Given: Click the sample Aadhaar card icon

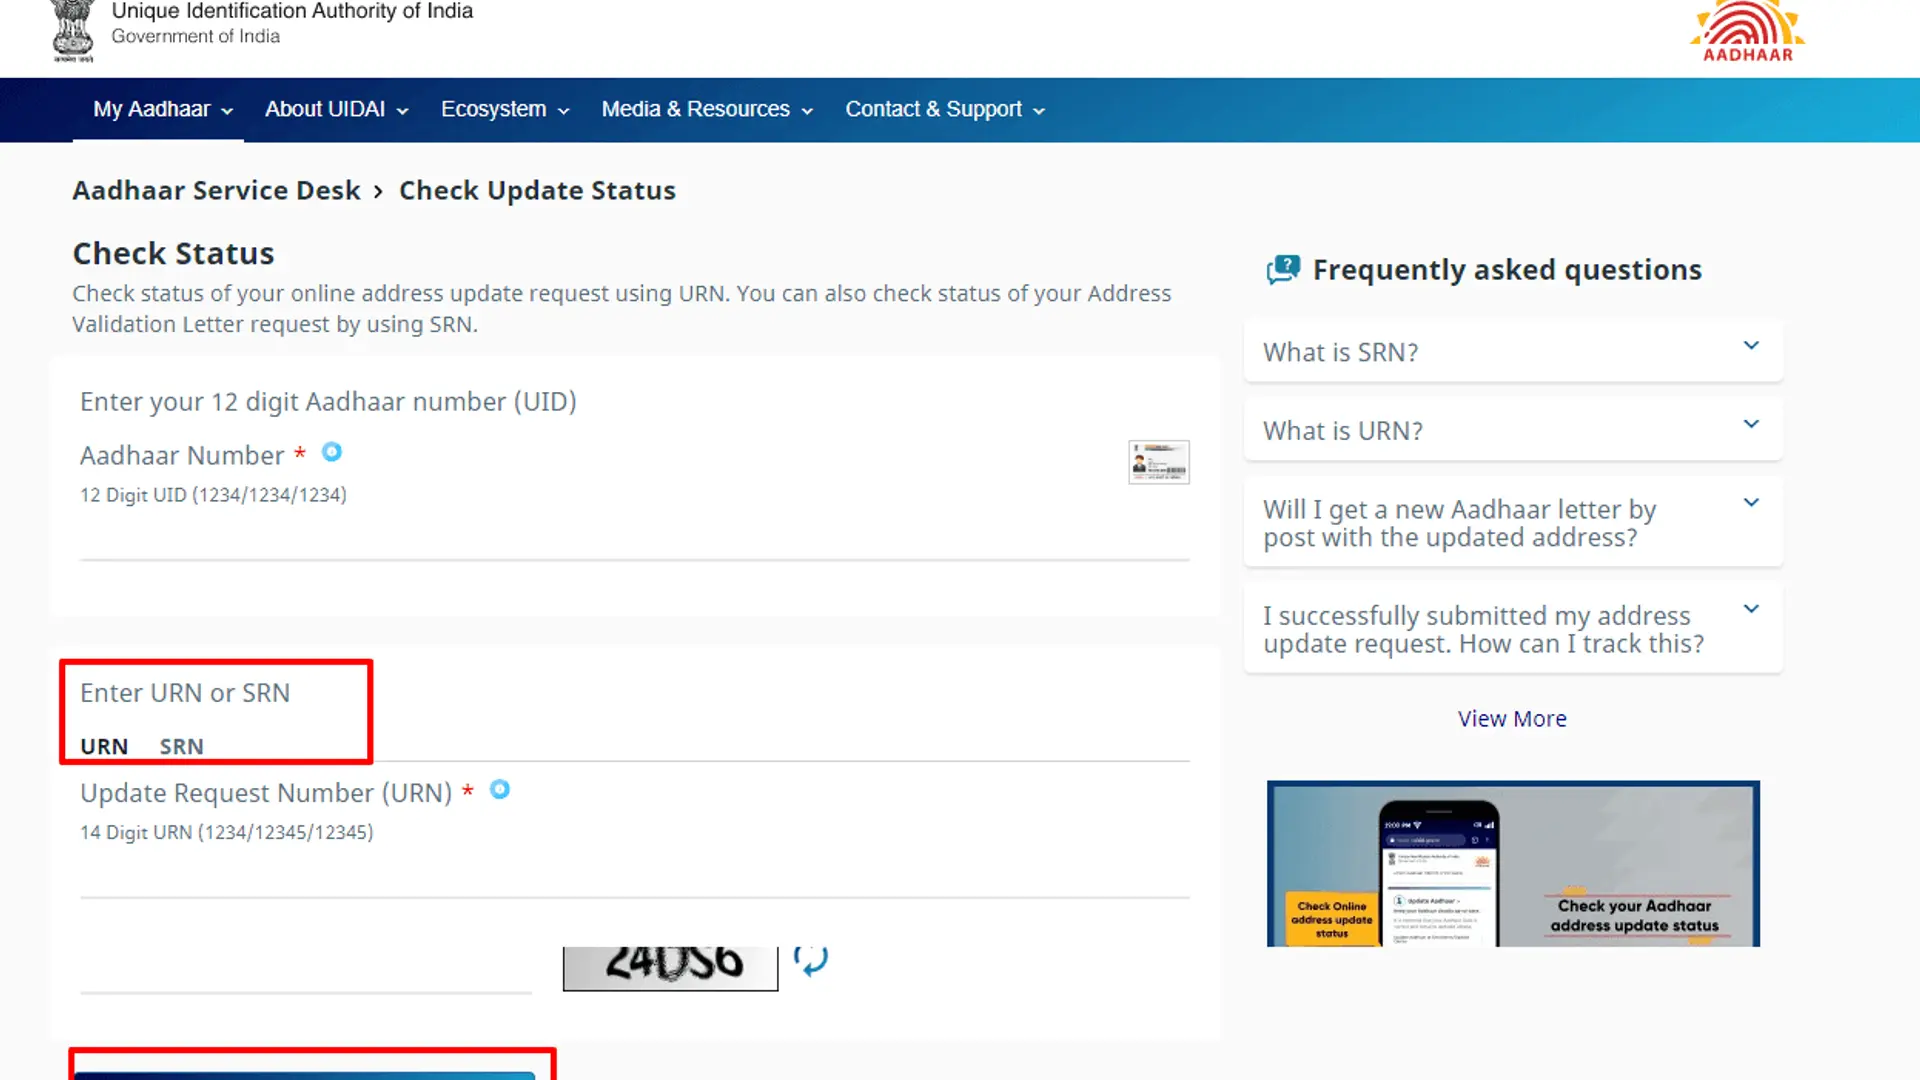Looking at the screenshot, I should click(1158, 462).
